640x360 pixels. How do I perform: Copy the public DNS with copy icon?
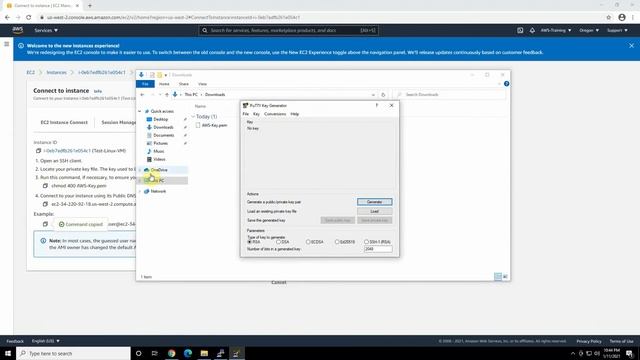coord(45,204)
